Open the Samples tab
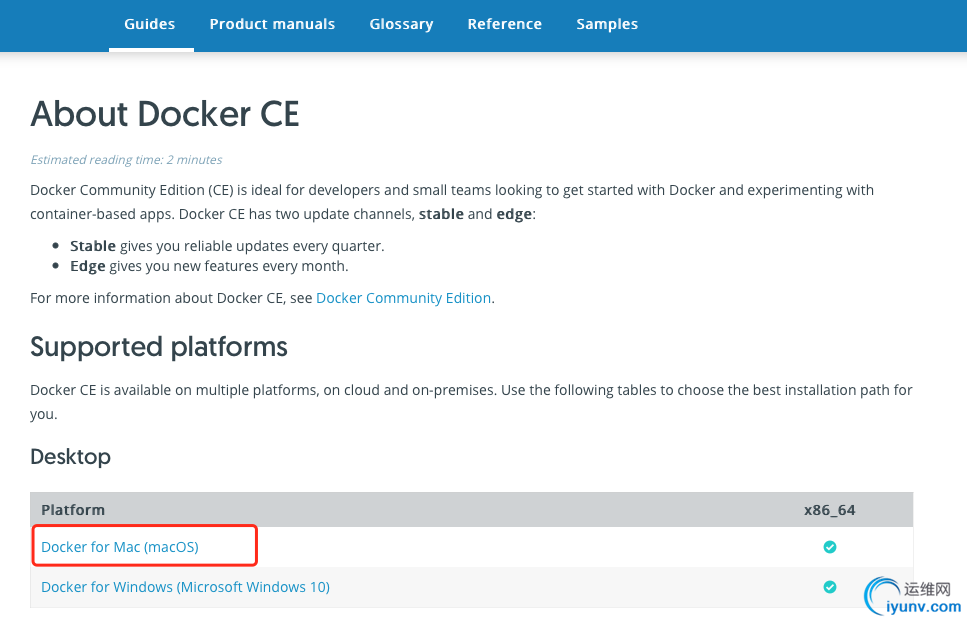The image size is (967, 623). point(607,24)
